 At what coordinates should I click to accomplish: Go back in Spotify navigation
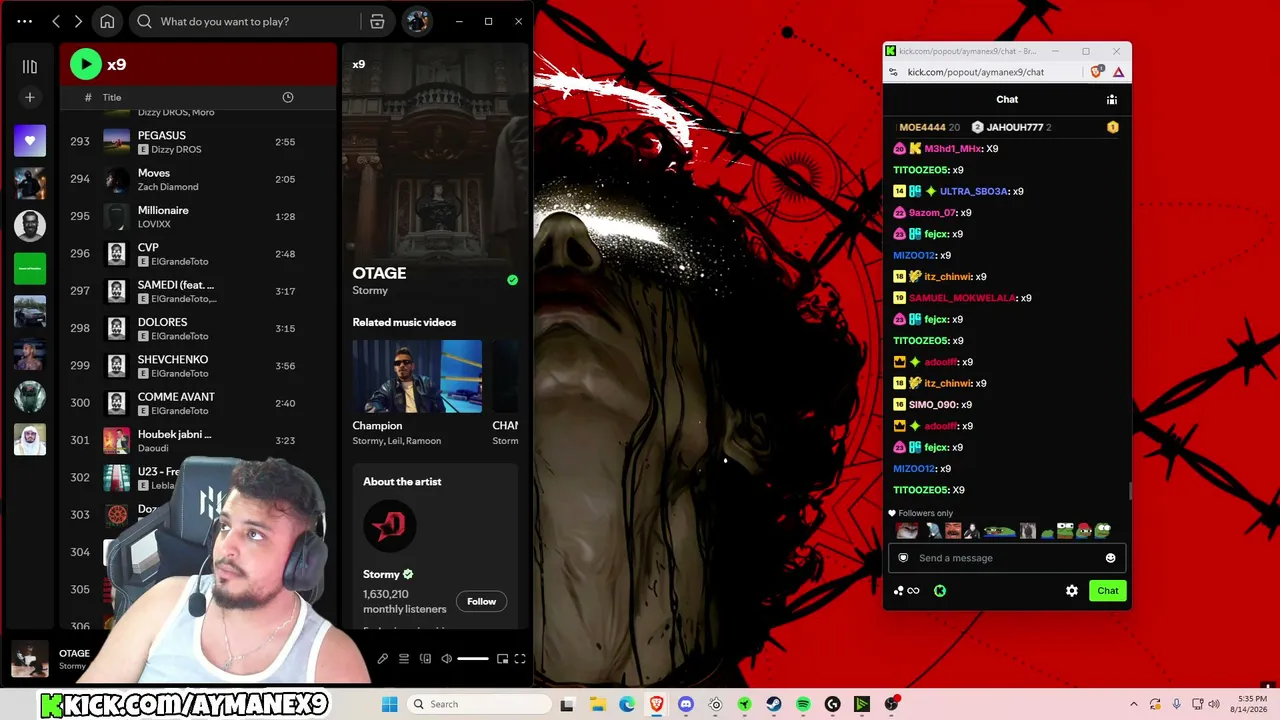click(56, 21)
